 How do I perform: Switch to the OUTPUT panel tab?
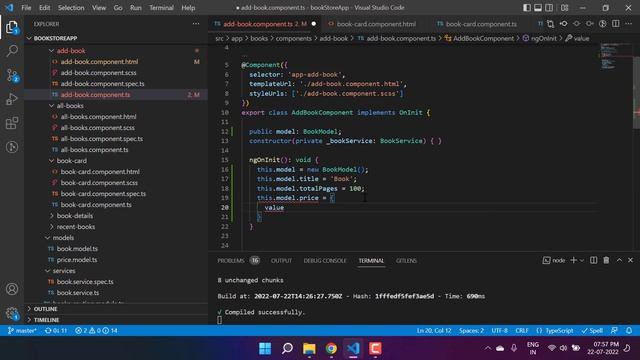[281, 260]
